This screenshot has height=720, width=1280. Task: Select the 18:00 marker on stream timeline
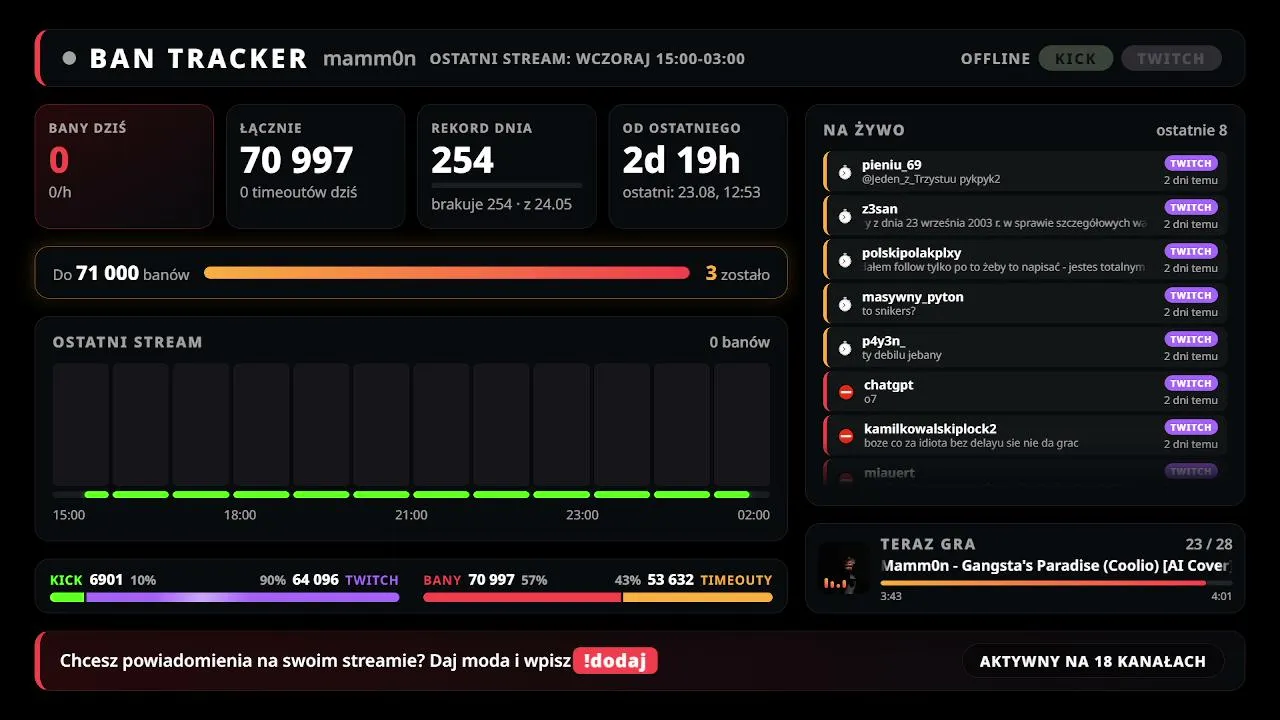(x=240, y=515)
